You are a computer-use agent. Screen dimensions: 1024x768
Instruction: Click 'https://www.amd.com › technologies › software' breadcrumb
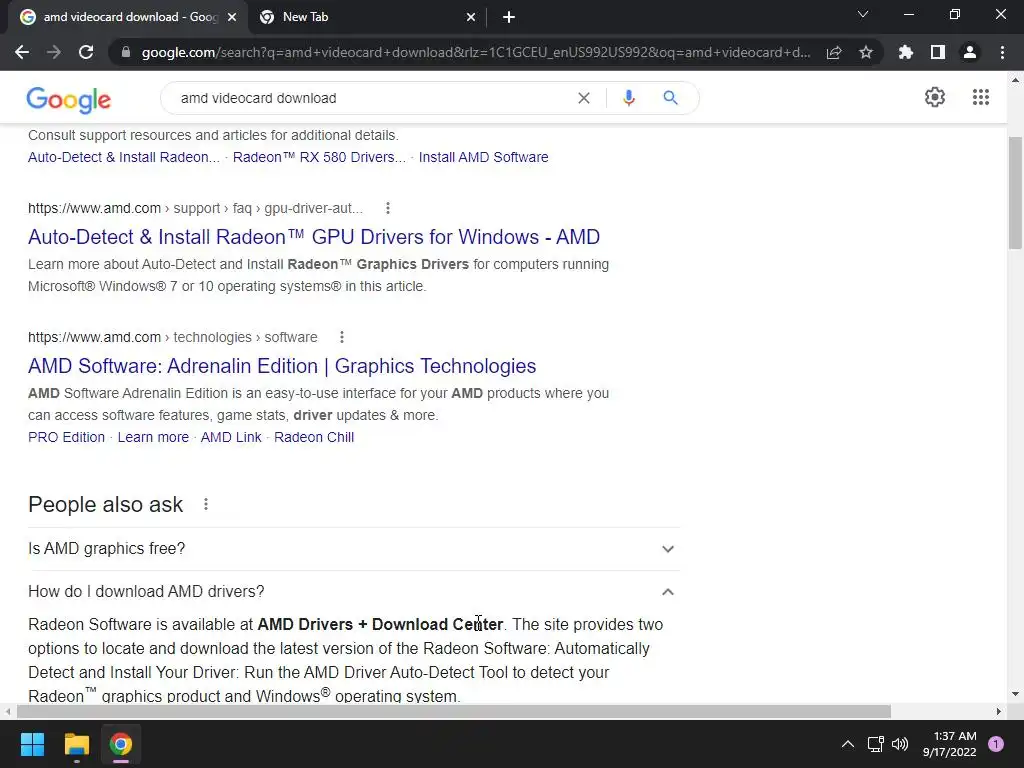coord(172,337)
